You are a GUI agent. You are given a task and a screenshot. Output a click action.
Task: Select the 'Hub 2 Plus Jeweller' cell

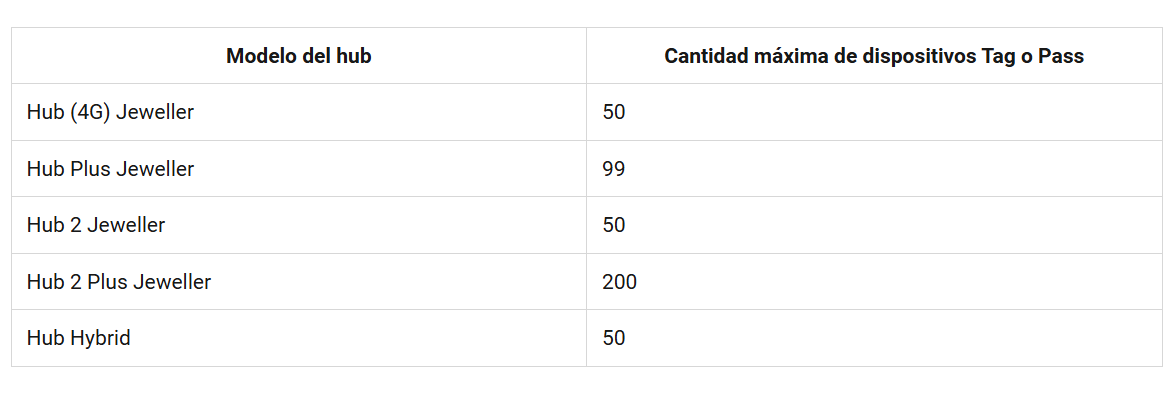[119, 282]
